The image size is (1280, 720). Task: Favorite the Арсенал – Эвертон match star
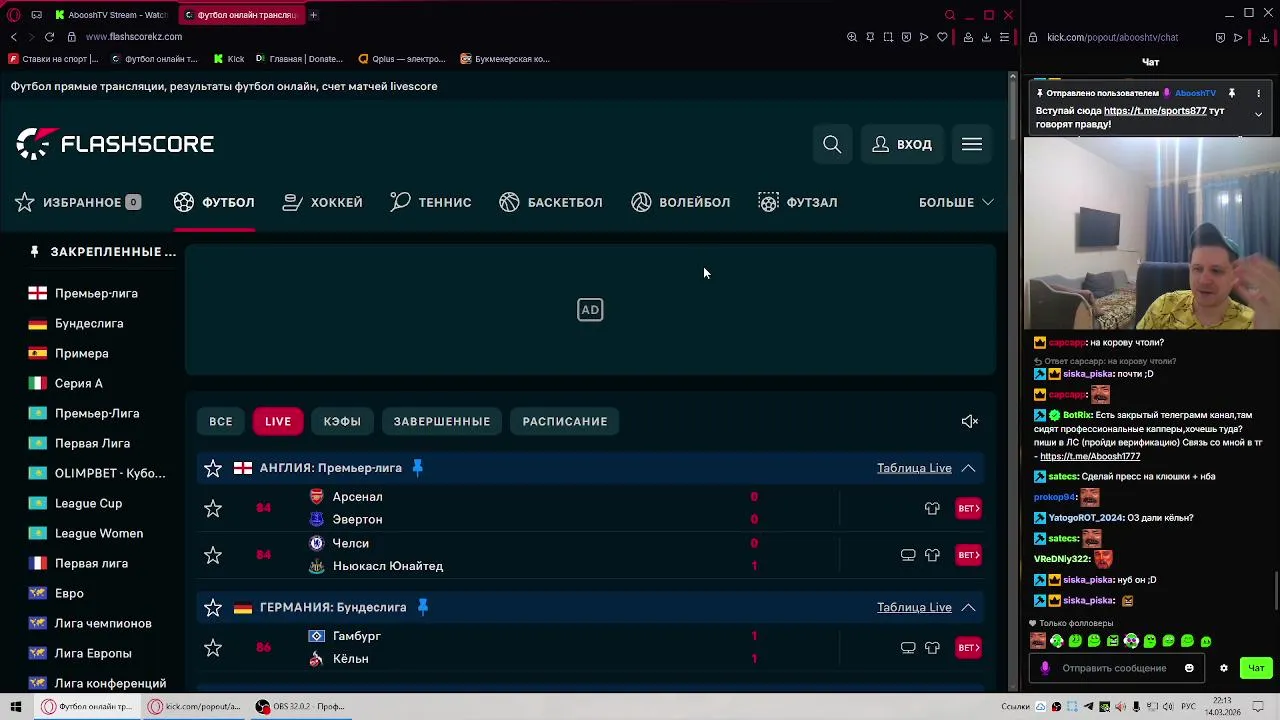[x=213, y=508]
